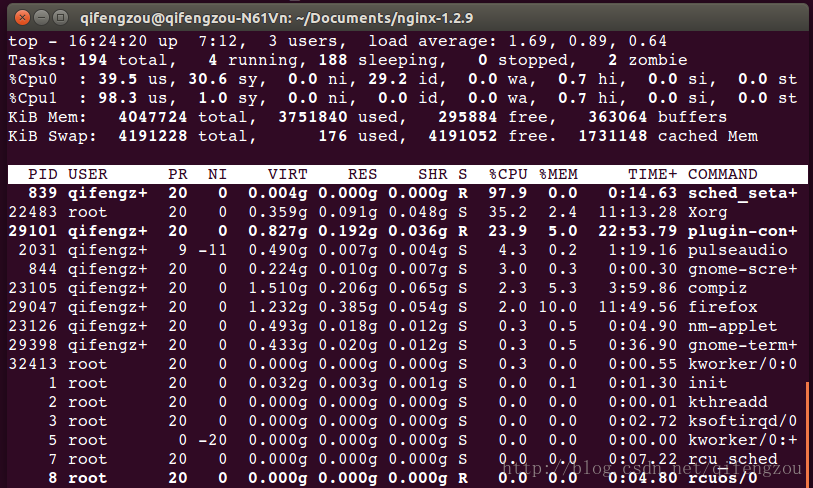Click the kworker/0:0 command
The image size is (813, 488).
click(x=742, y=364)
